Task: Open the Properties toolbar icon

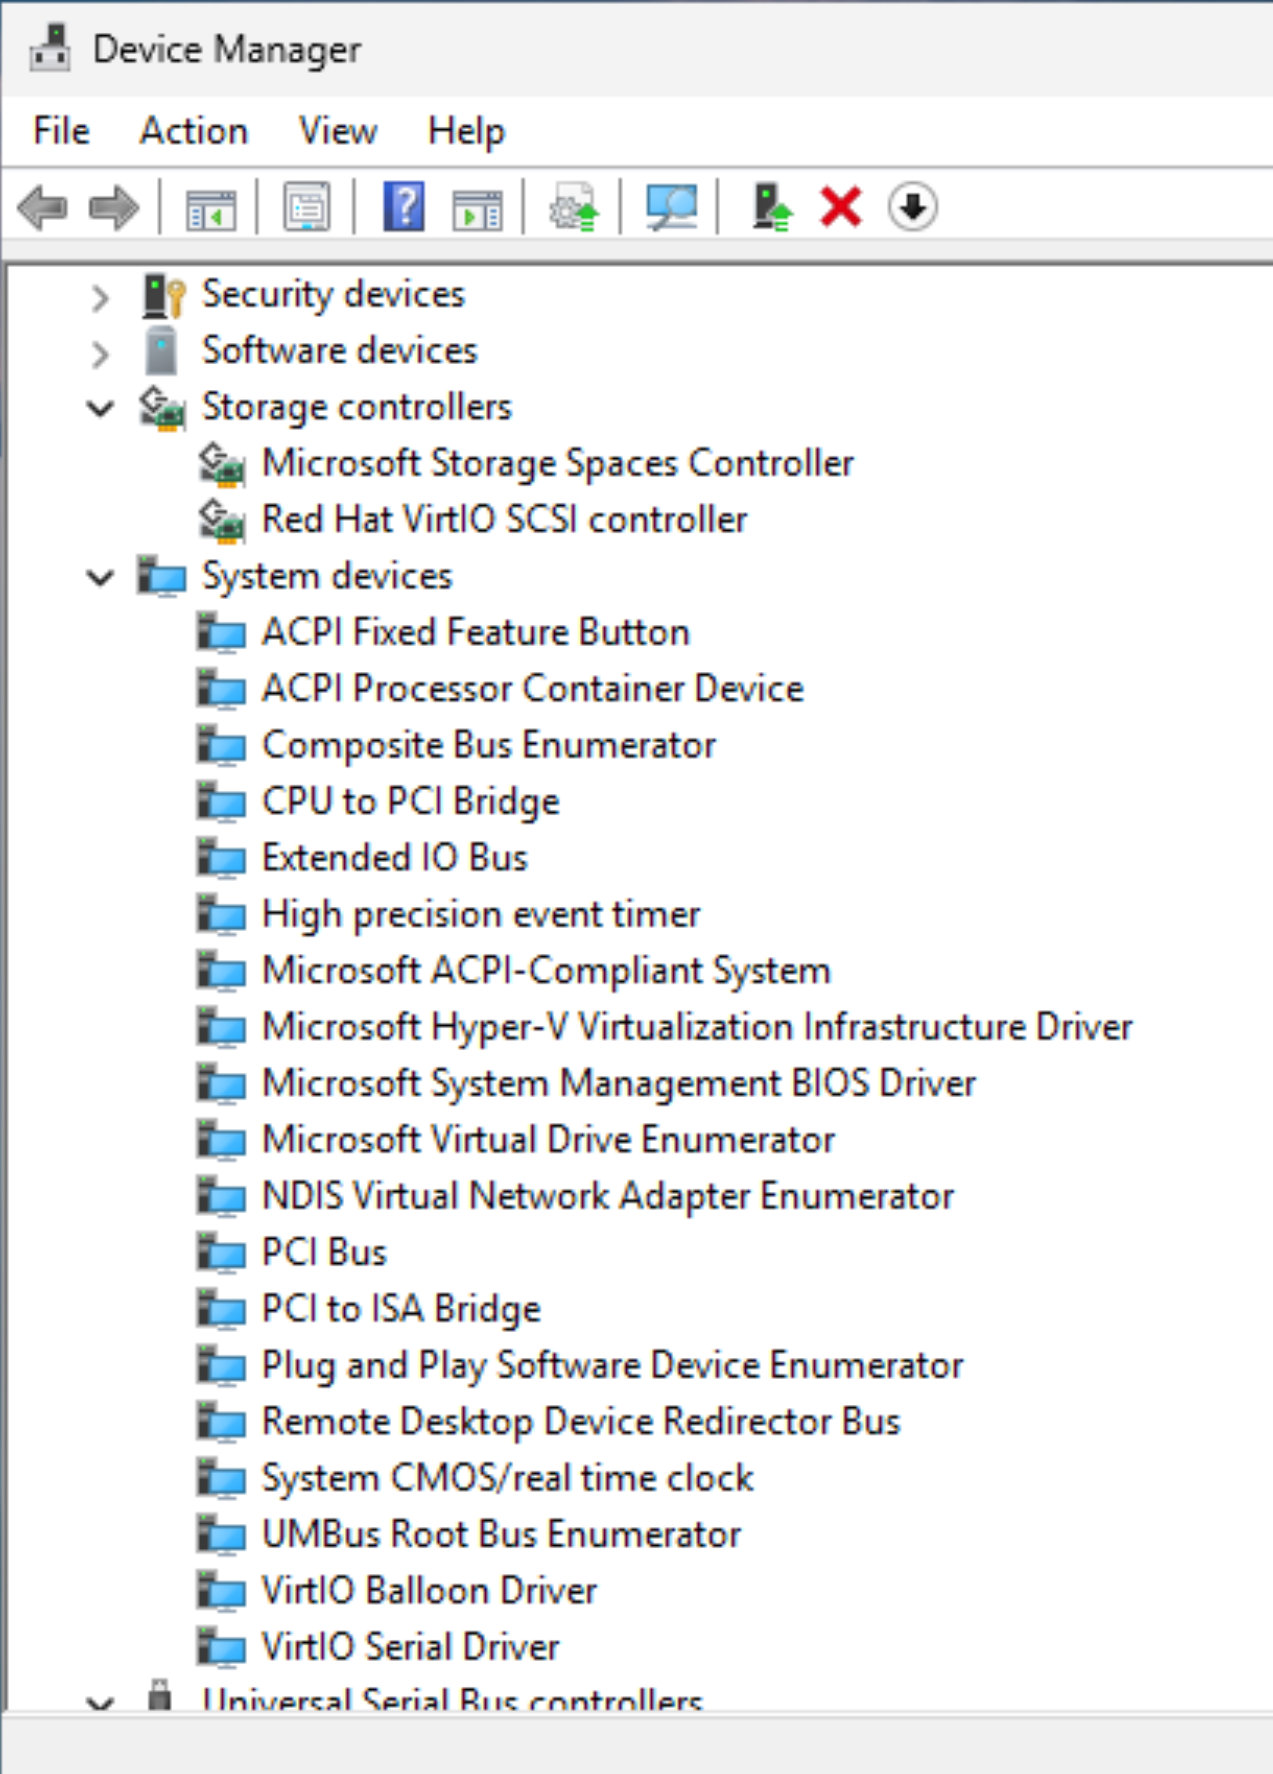Action: (307, 208)
